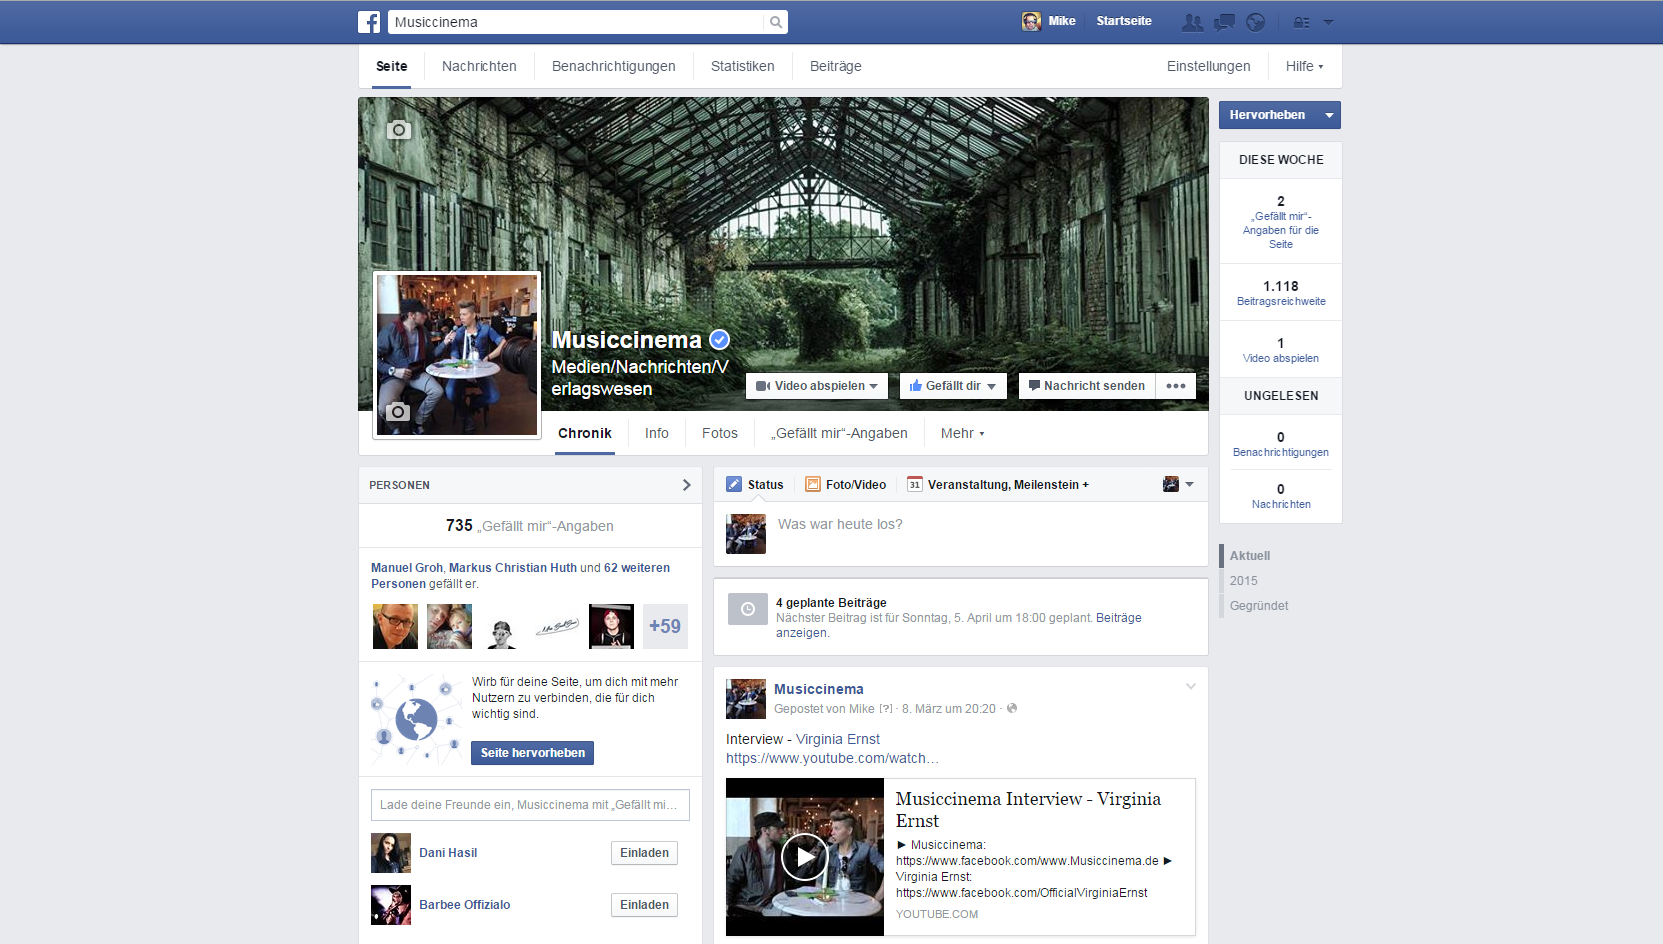Open the youtube.com/watch link
The width and height of the screenshot is (1663, 944).
(832, 758)
